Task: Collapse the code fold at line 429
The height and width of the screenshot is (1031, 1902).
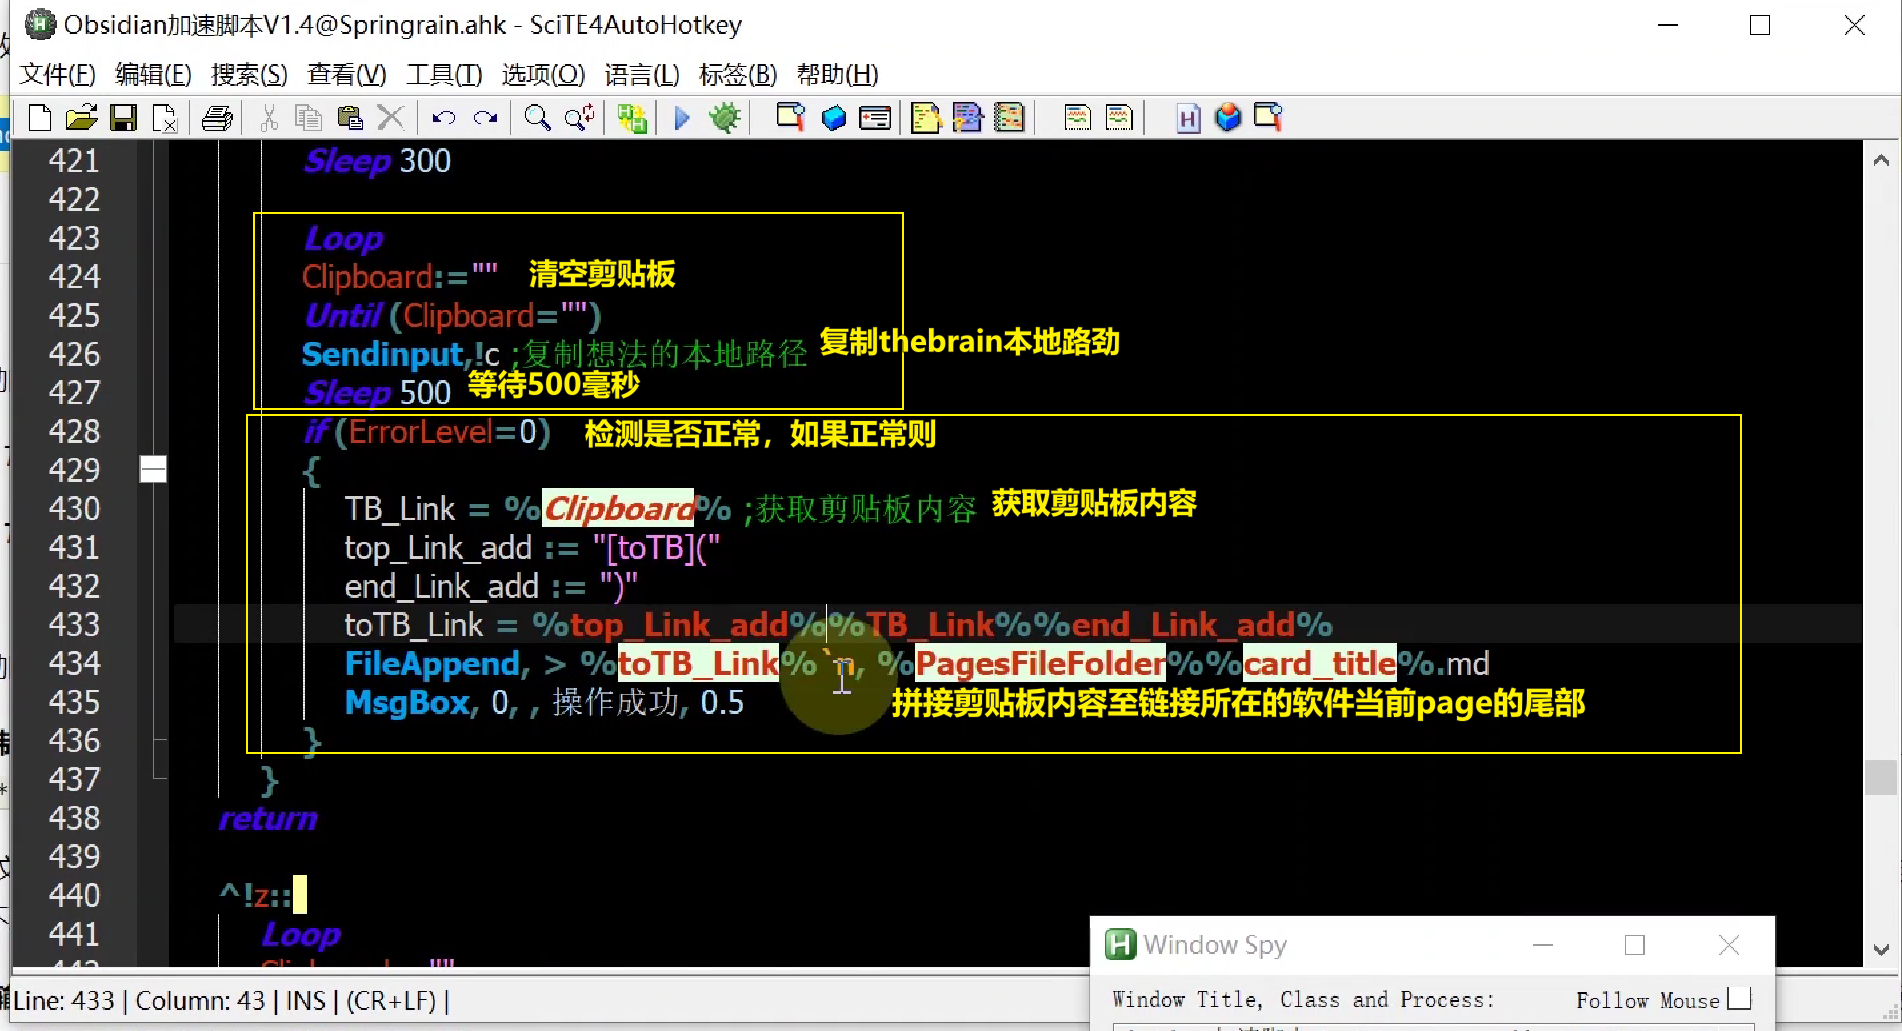Action: 153,469
